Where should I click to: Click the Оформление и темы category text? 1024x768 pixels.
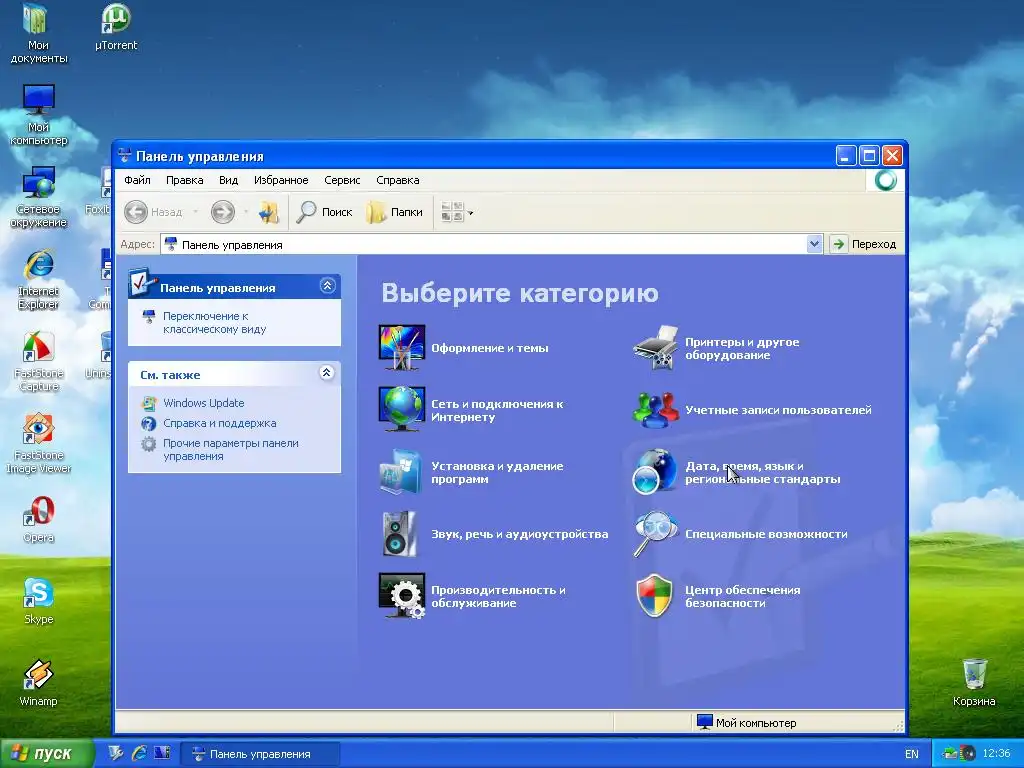[490, 348]
